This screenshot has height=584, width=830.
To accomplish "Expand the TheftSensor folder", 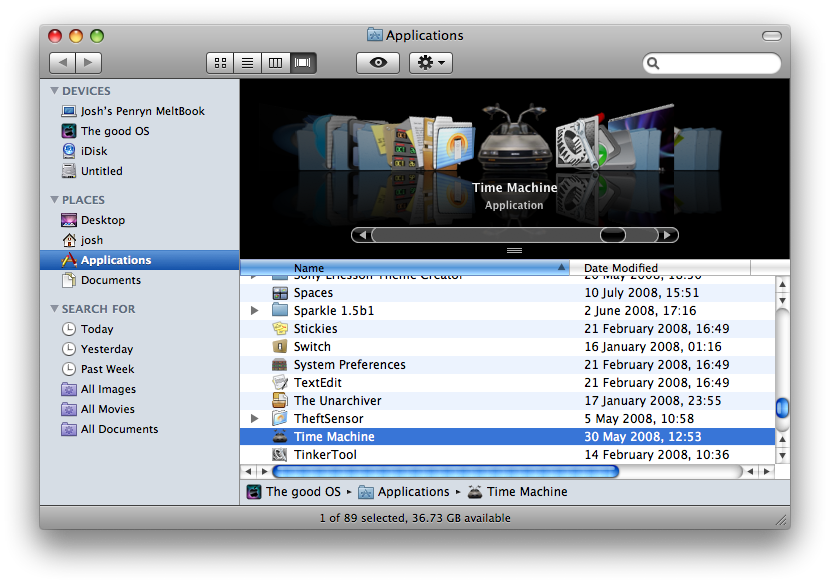I will 255,419.
